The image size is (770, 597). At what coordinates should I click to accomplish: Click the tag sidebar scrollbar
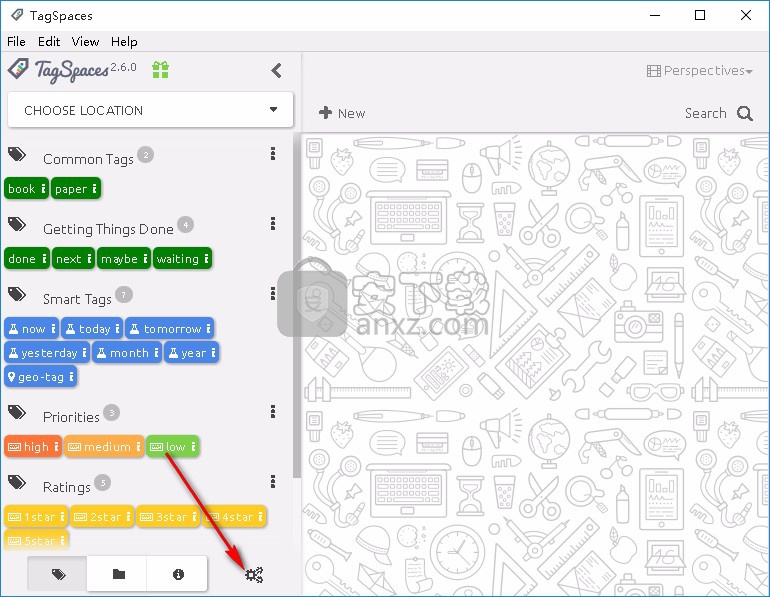(x=297, y=304)
